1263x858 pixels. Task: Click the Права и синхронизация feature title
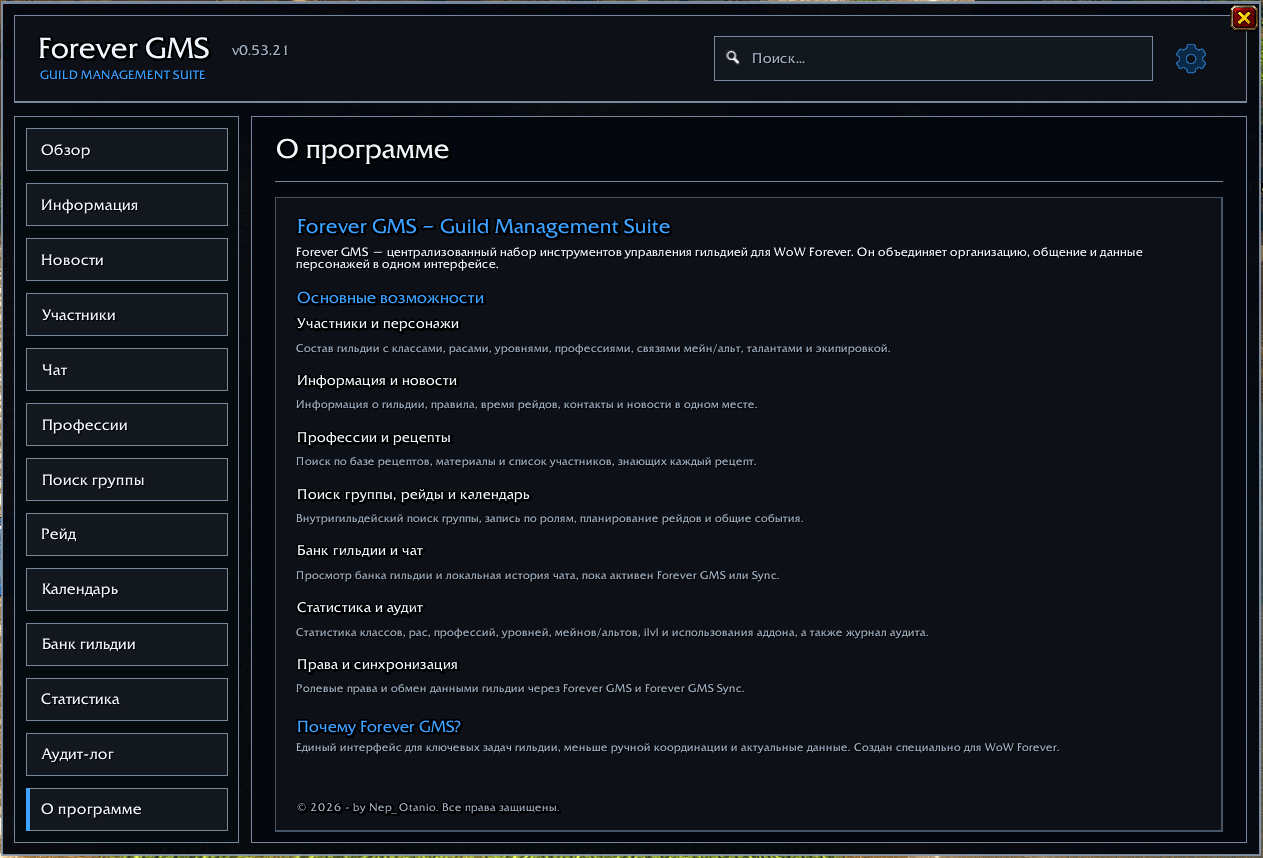coord(377,665)
